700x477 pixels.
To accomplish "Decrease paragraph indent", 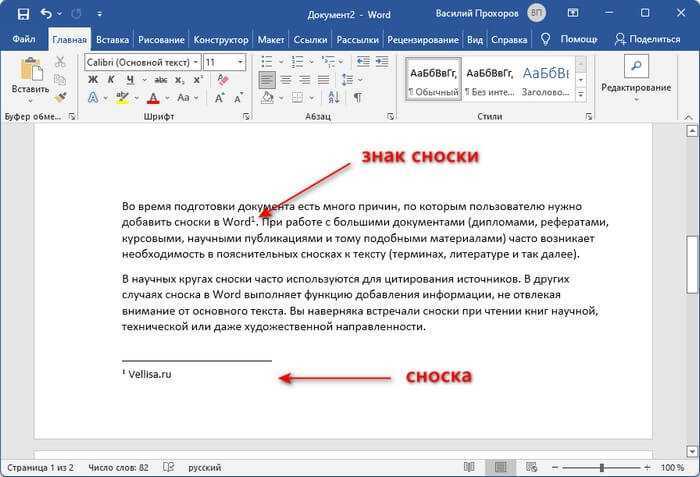I will pos(363,62).
